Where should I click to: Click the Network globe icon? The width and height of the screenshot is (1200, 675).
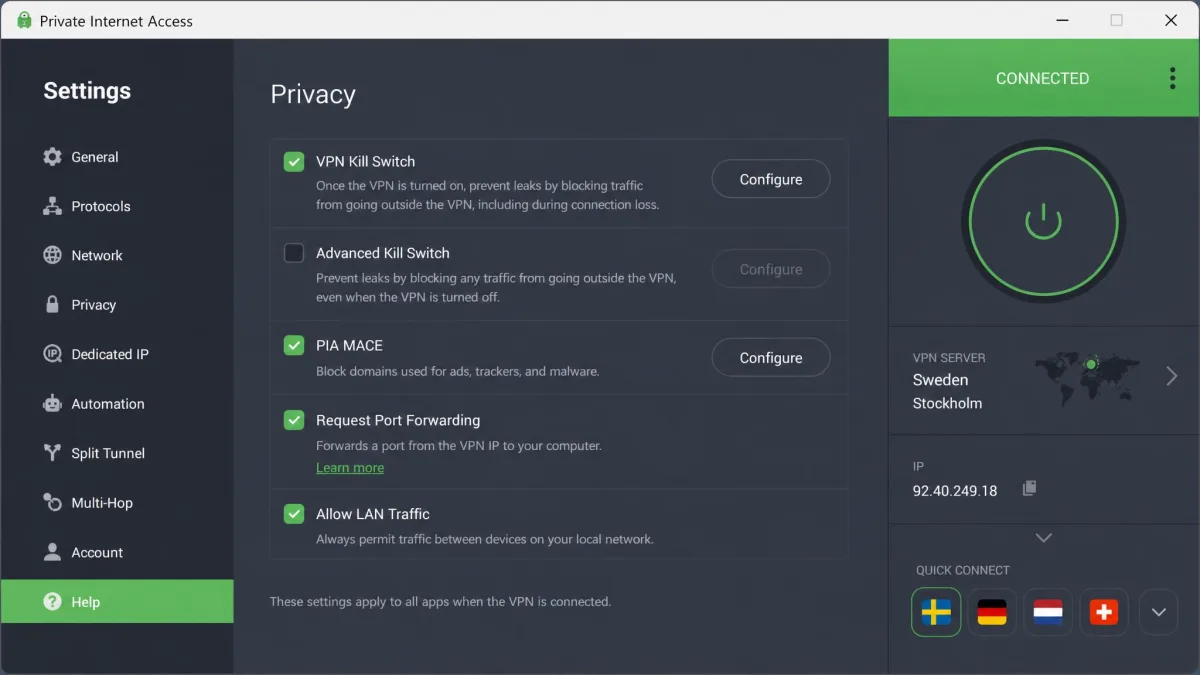(x=52, y=255)
